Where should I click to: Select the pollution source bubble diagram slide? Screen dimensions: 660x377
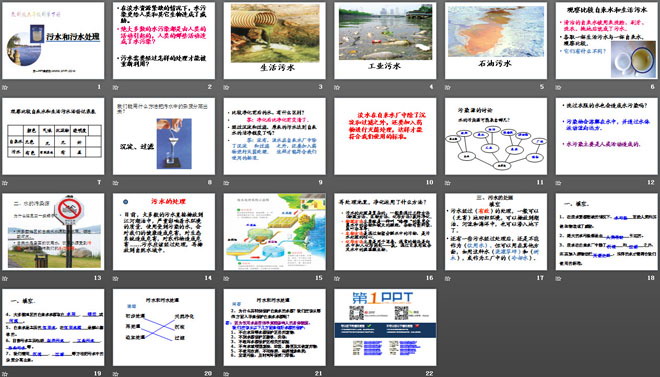[496, 136]
